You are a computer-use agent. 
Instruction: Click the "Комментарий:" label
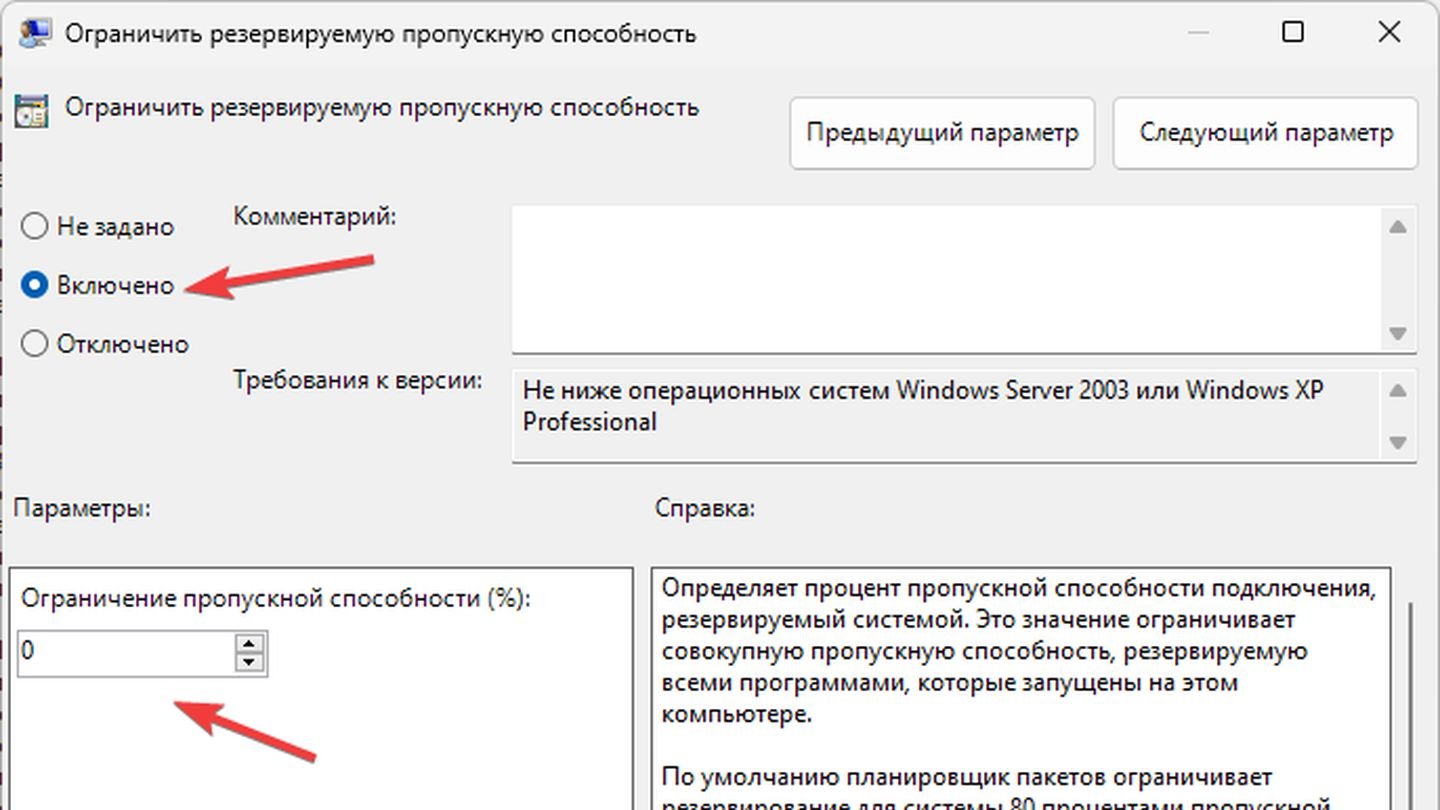[x=315, y=216]
